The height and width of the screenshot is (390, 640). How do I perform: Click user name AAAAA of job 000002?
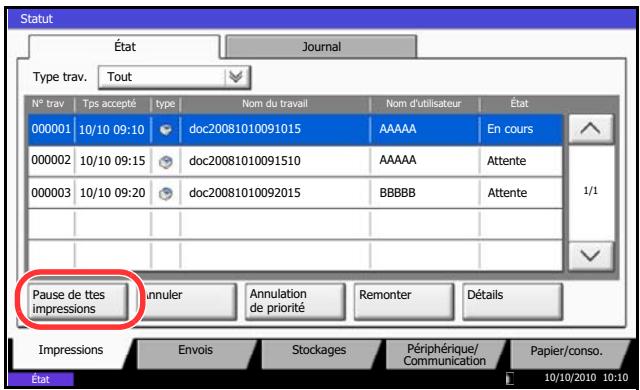coord(398,160)
